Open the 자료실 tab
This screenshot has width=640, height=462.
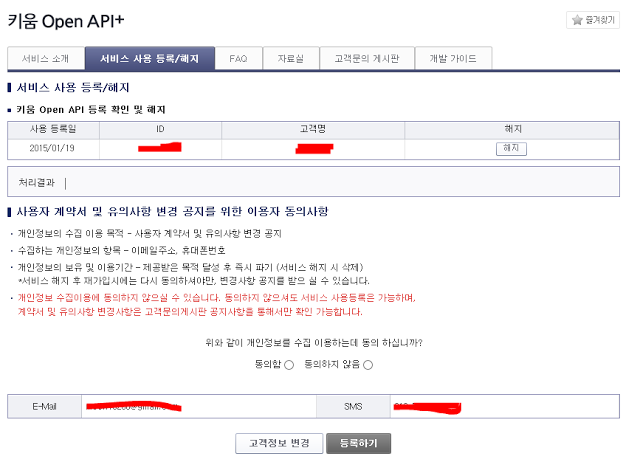click(x=291, y=58)
